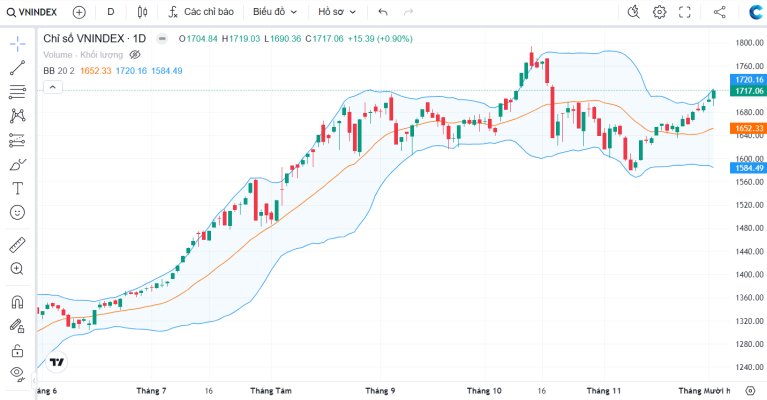Show the hidden Volume indicator

click(135, 55)
